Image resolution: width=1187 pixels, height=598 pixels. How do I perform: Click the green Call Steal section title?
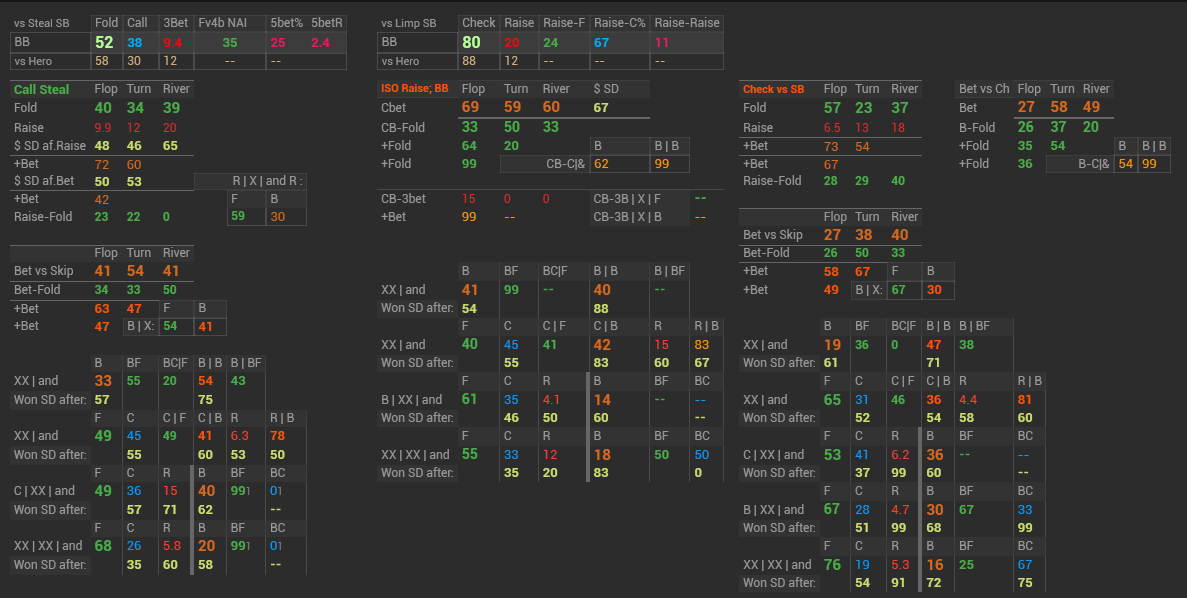[41, 89]
